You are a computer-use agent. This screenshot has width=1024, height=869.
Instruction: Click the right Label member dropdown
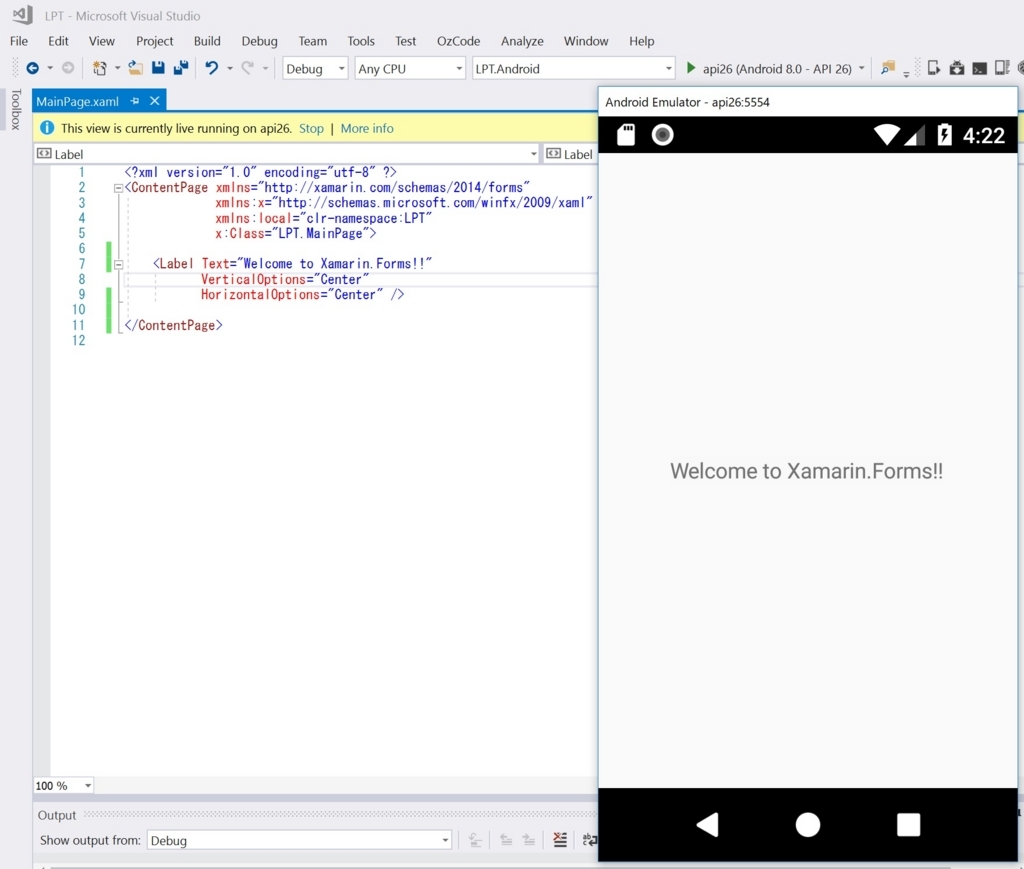point(571,154)
